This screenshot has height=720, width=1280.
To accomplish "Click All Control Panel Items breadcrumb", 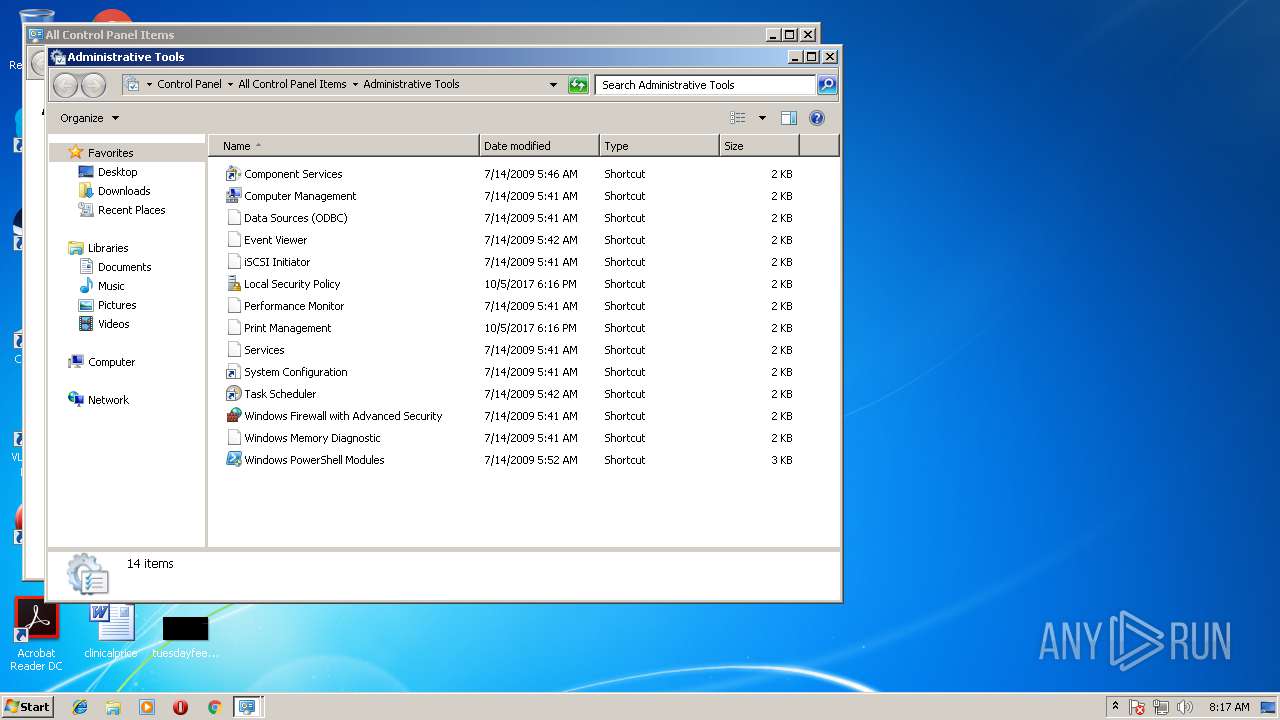I will click(x=292, y=85).
